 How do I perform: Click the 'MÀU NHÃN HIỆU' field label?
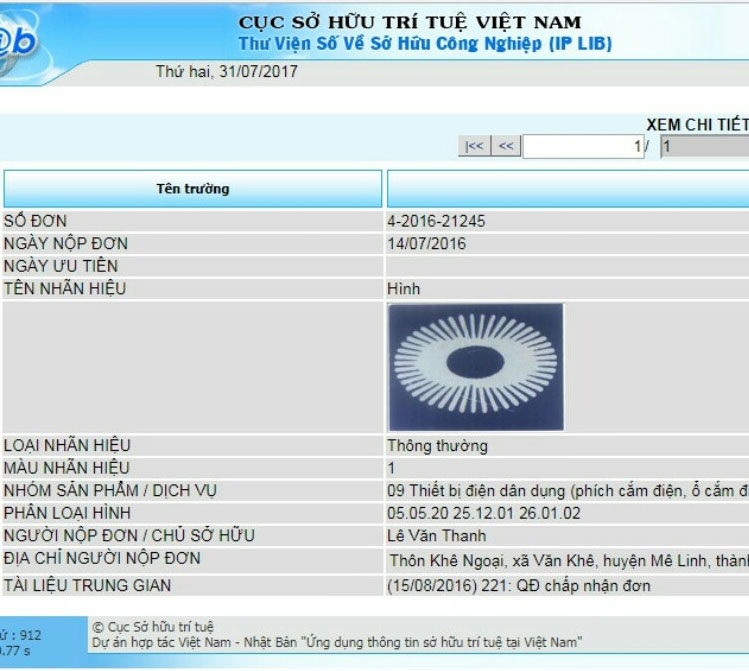67,468
